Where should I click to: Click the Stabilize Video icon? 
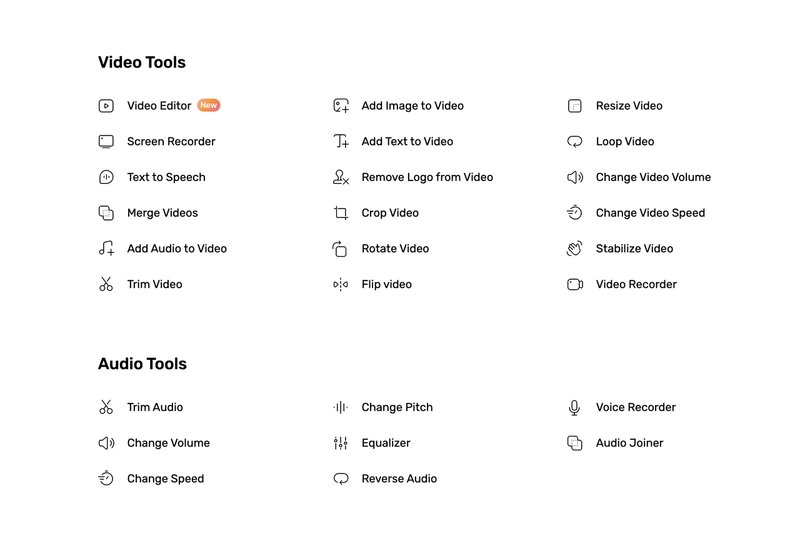tap(575, 249)
